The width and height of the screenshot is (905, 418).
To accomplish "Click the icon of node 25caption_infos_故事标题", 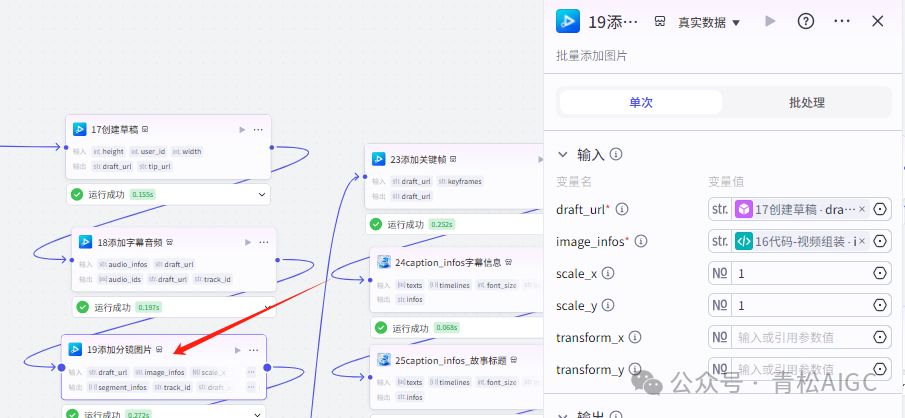I will [383, 360].
